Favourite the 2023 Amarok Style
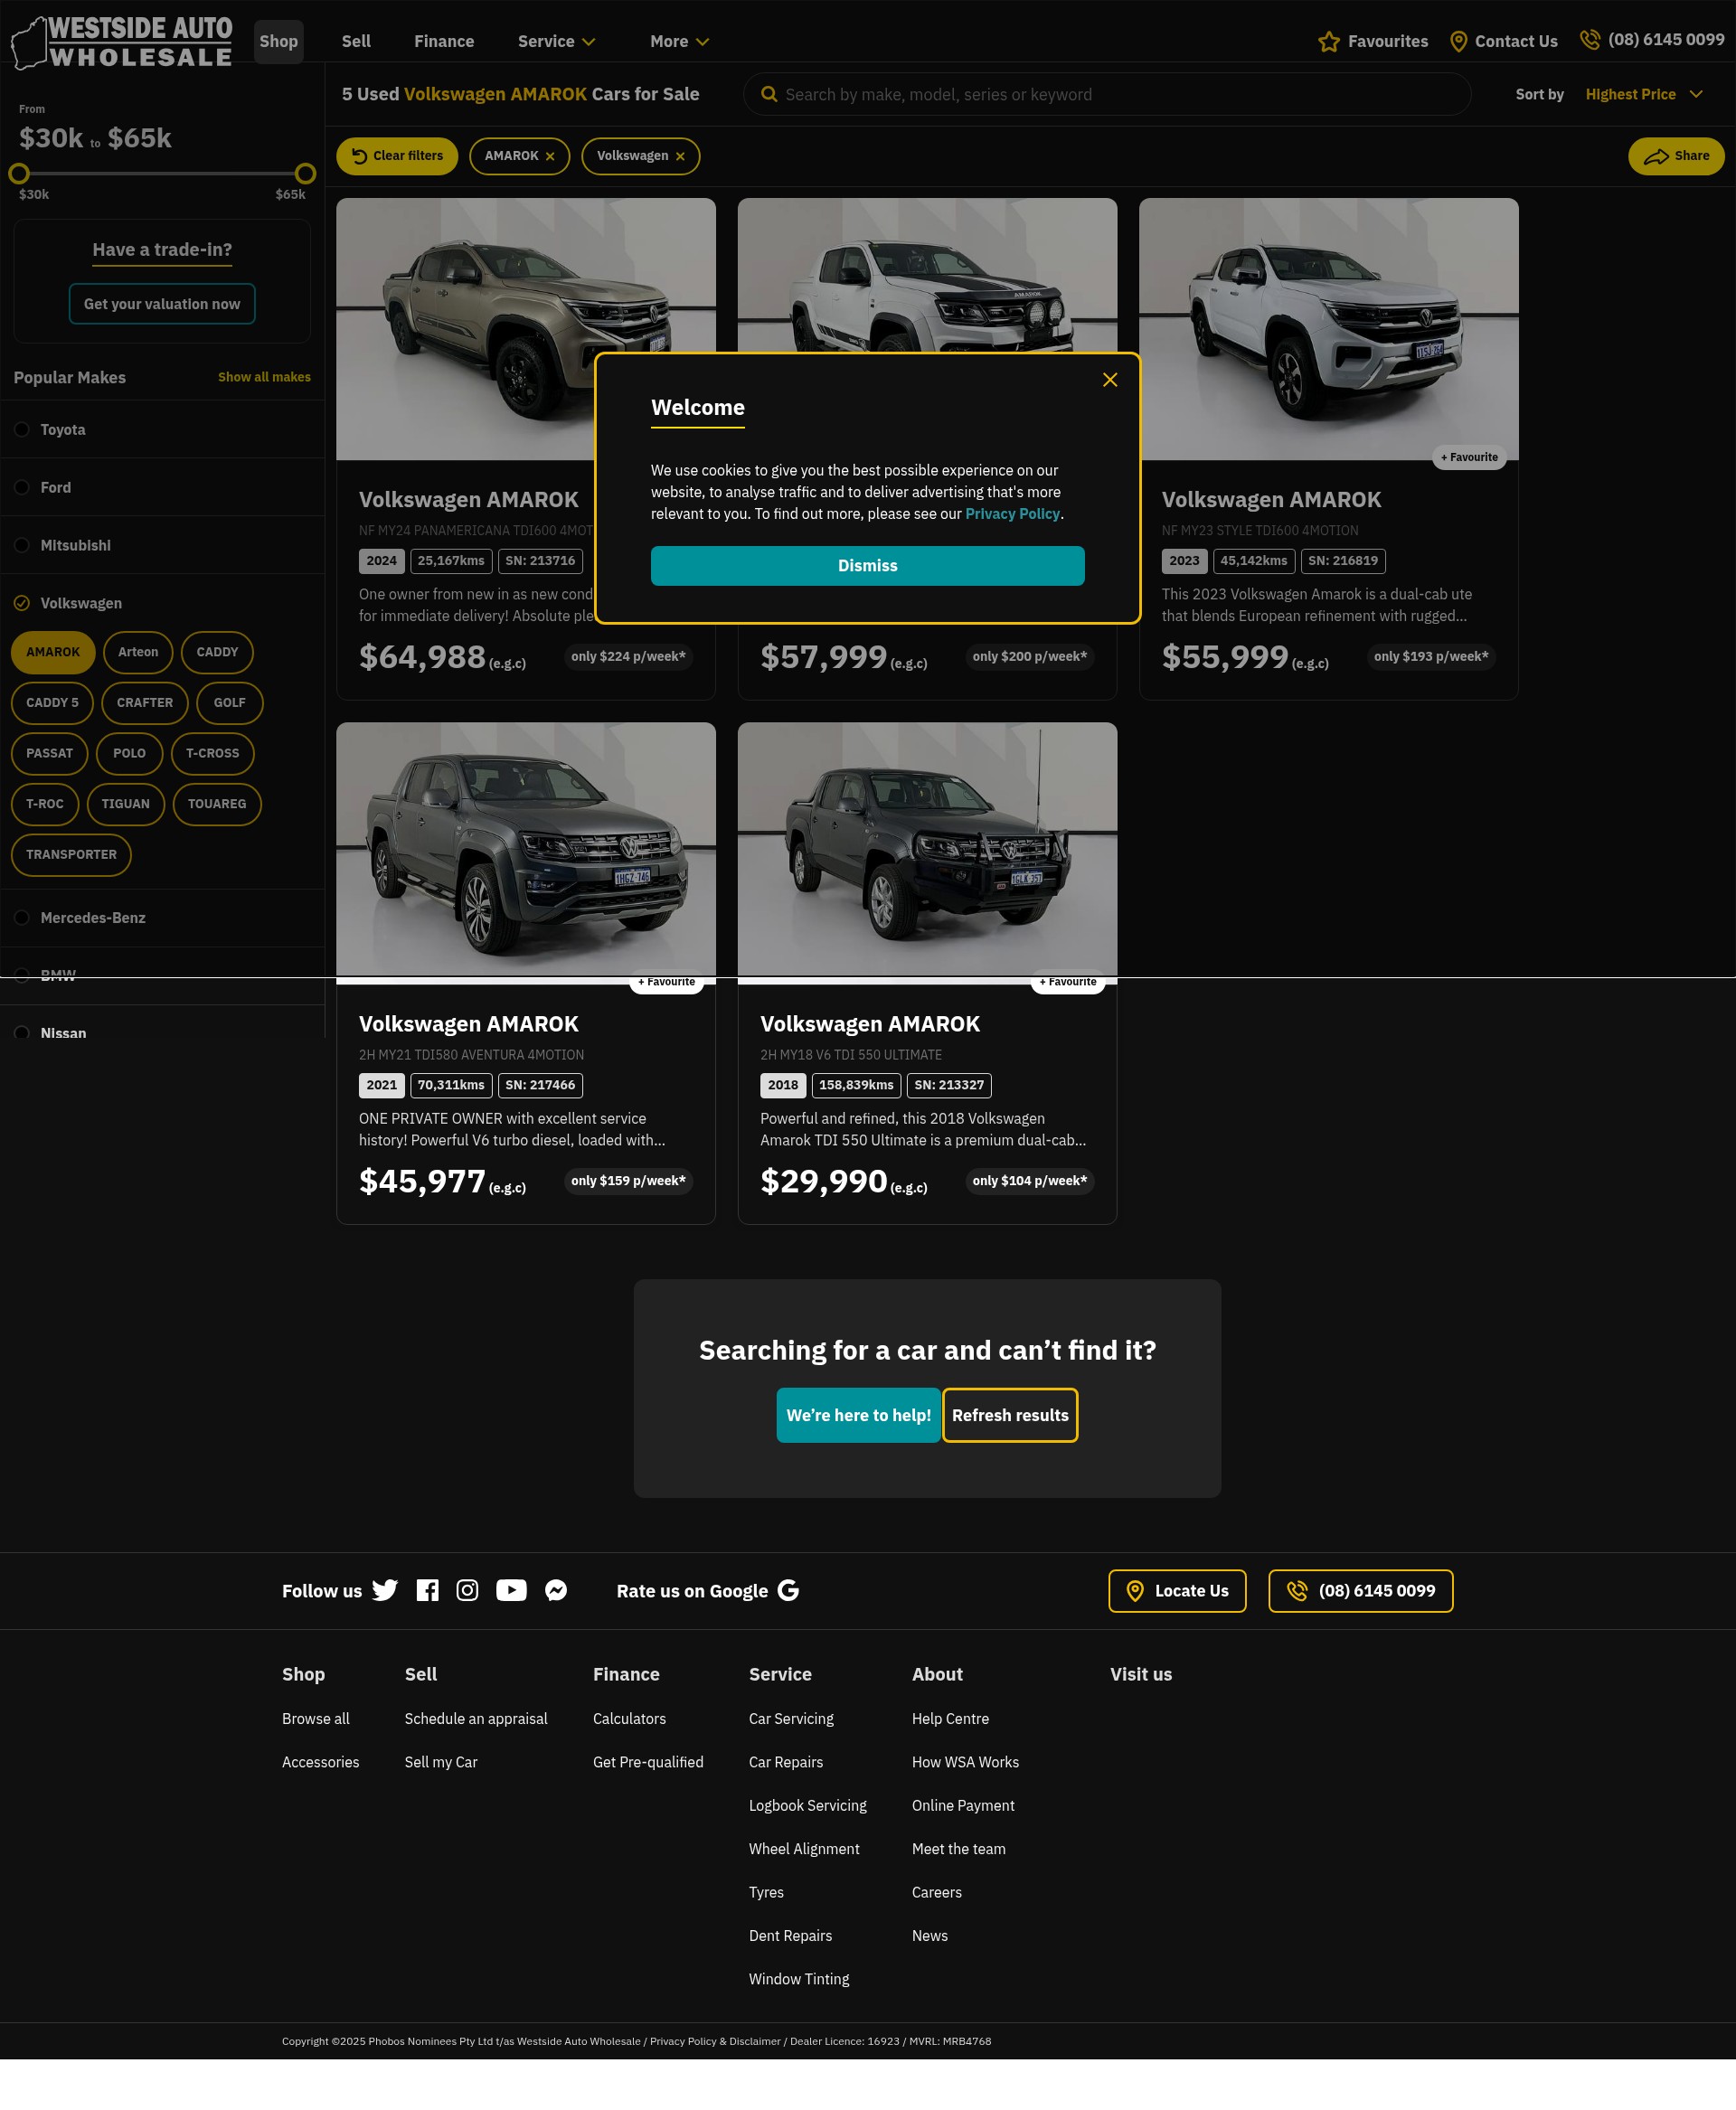The height and width of the screenshot is (2110, 1736). pos(1469,457)
